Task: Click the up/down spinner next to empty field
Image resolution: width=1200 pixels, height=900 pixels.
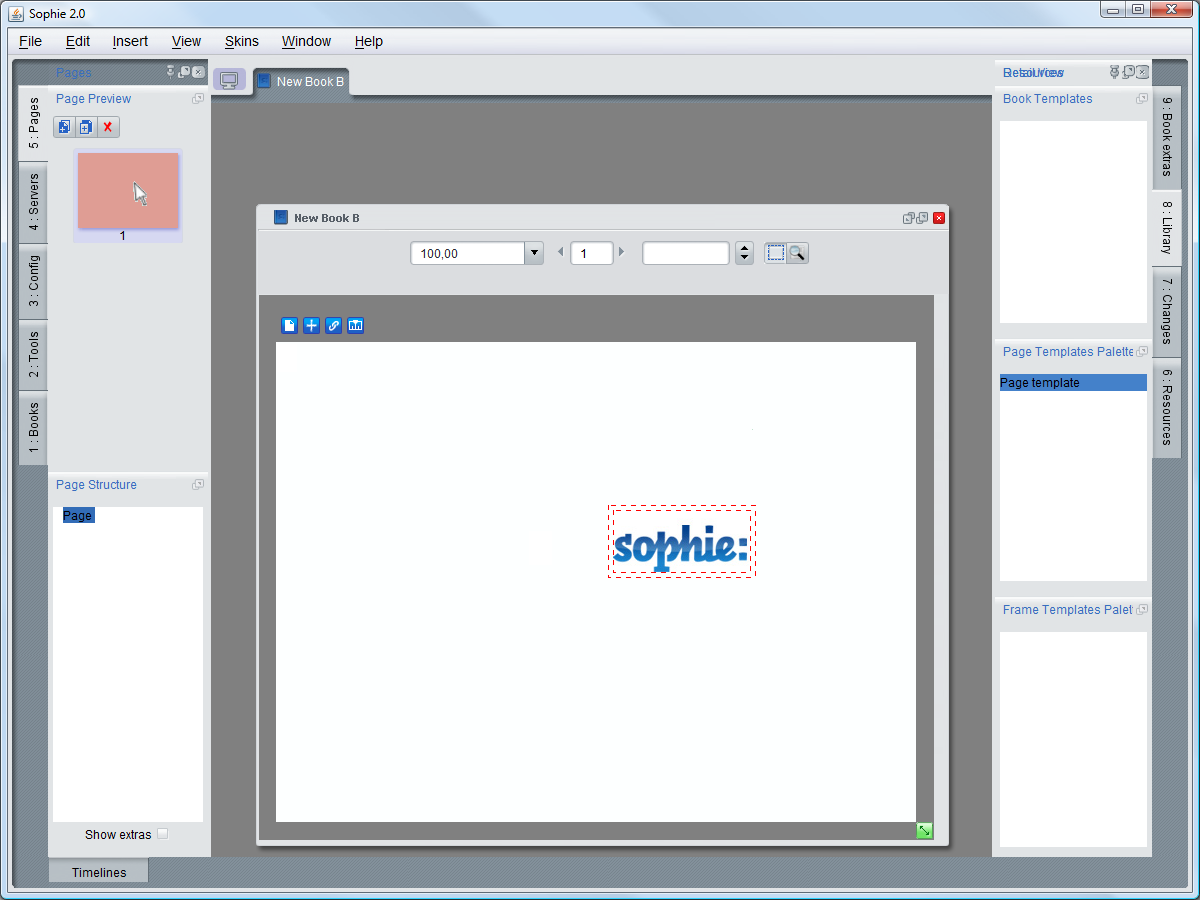Action: pos(744,253)
